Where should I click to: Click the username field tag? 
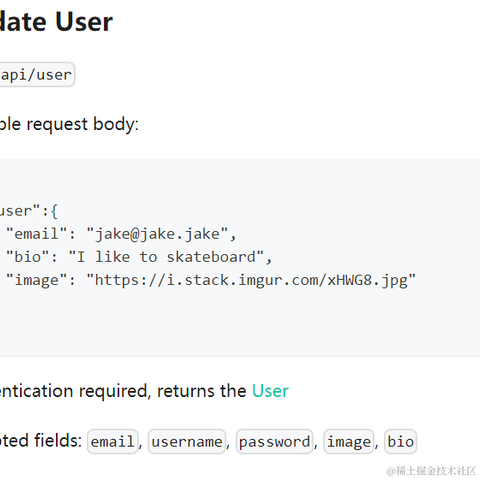[x=187, y=442]
